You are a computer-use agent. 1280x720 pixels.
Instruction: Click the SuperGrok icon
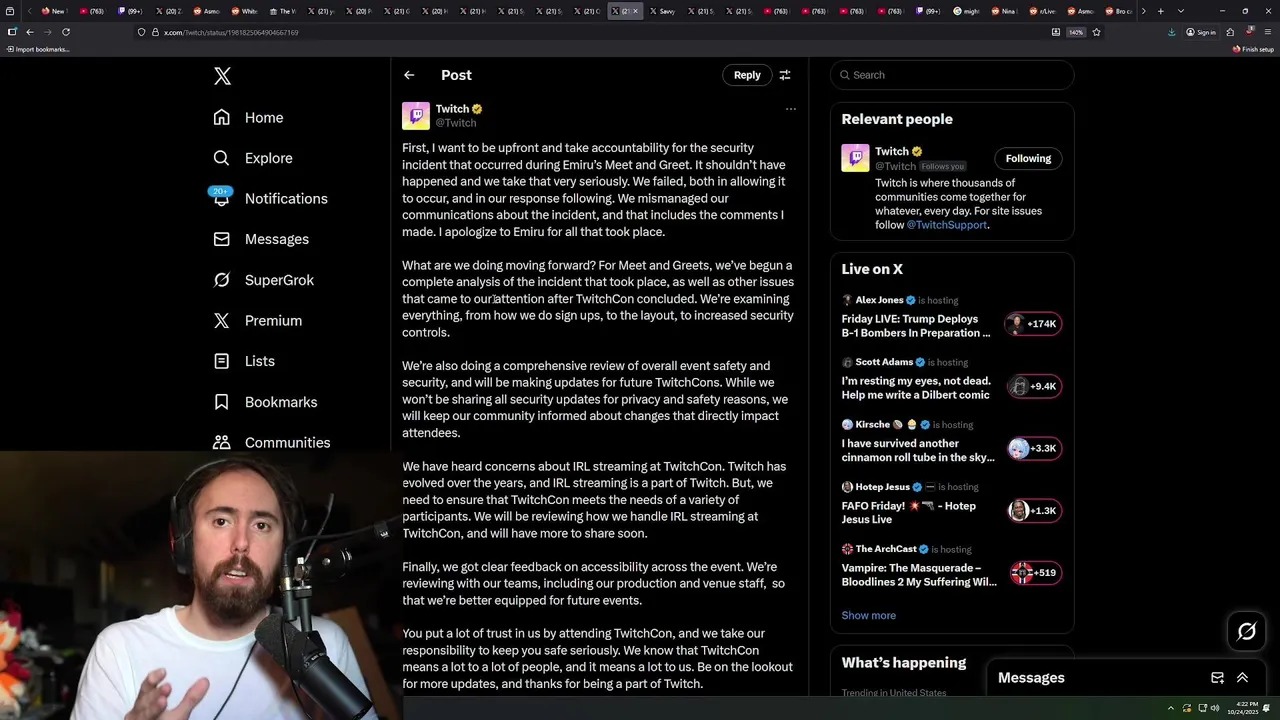click(221, 280)
